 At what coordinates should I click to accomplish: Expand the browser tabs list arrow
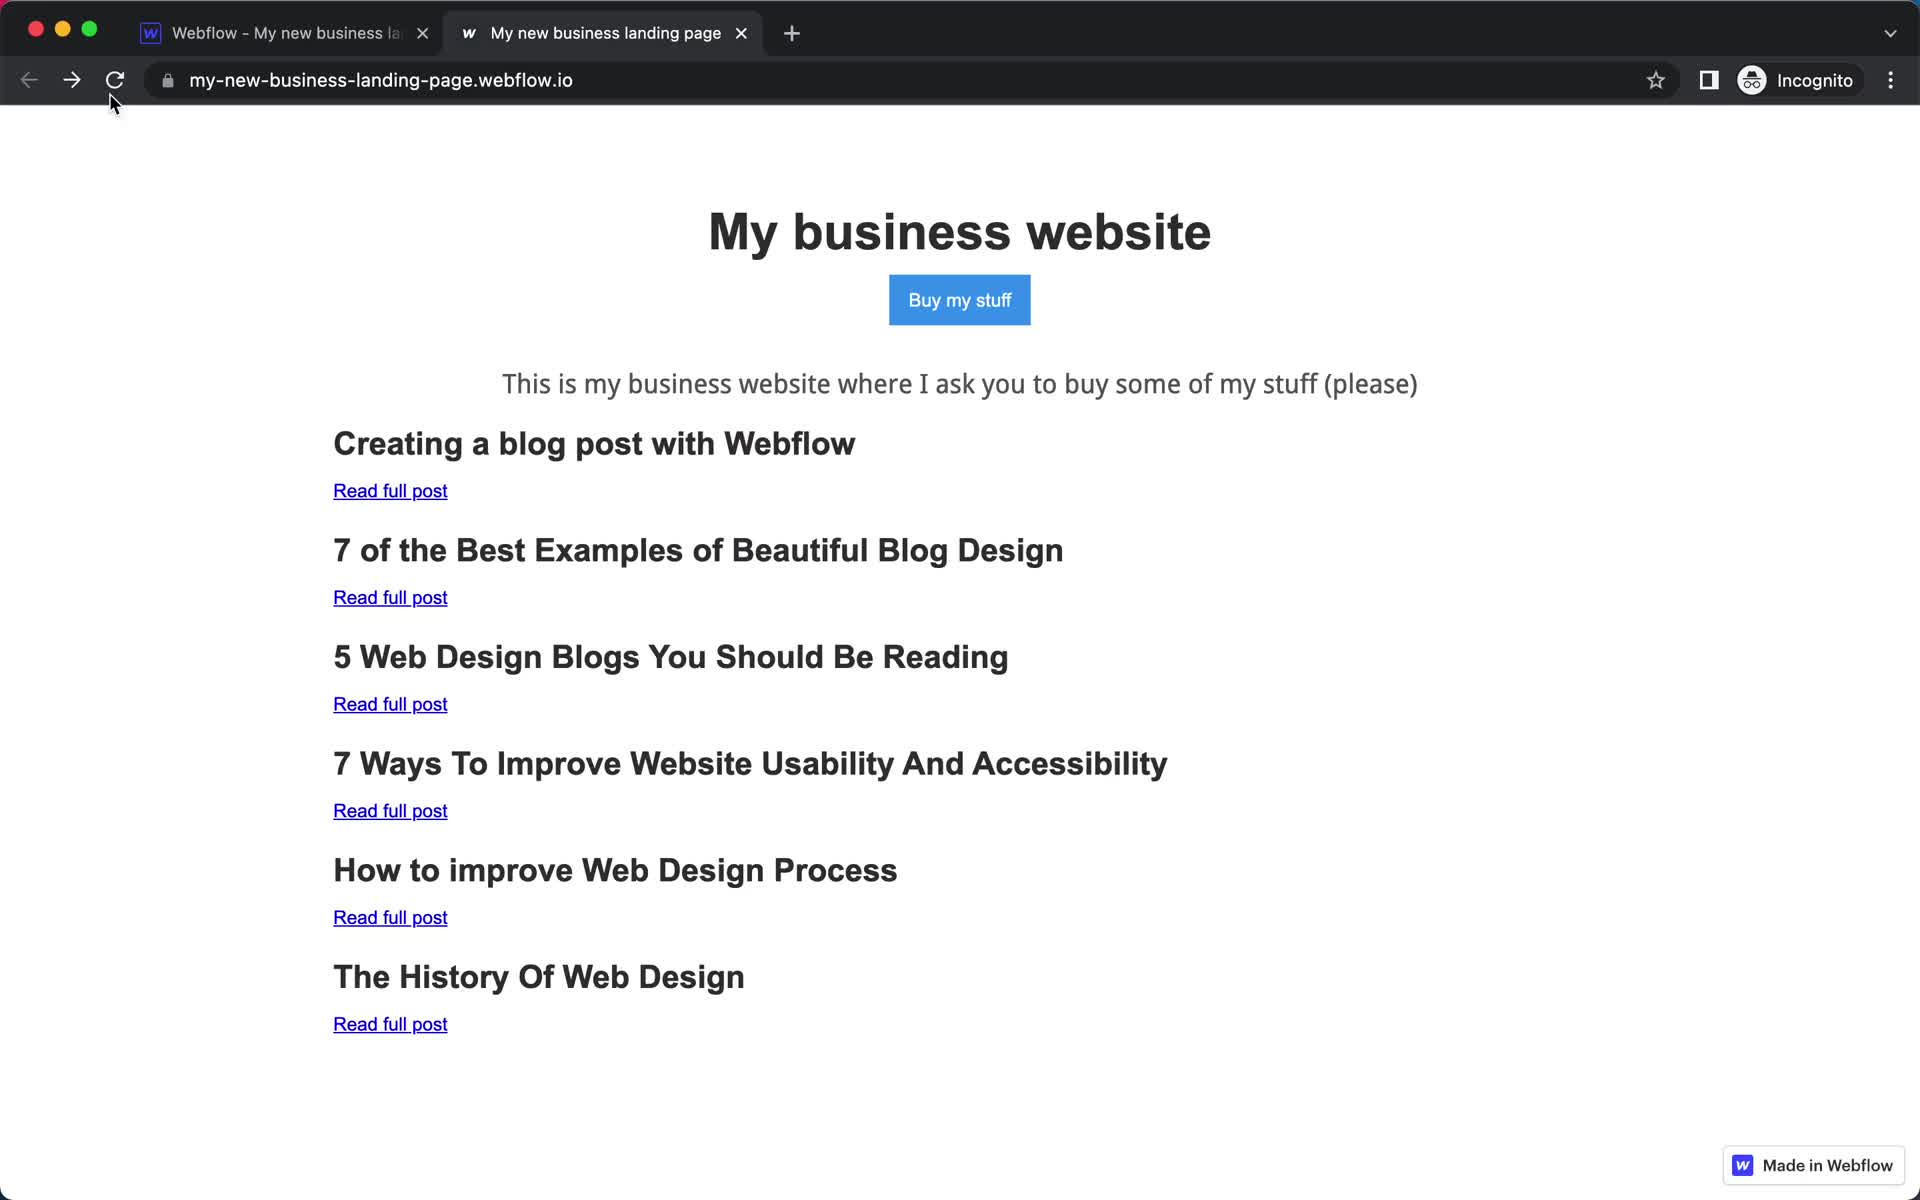[1891, 32]
